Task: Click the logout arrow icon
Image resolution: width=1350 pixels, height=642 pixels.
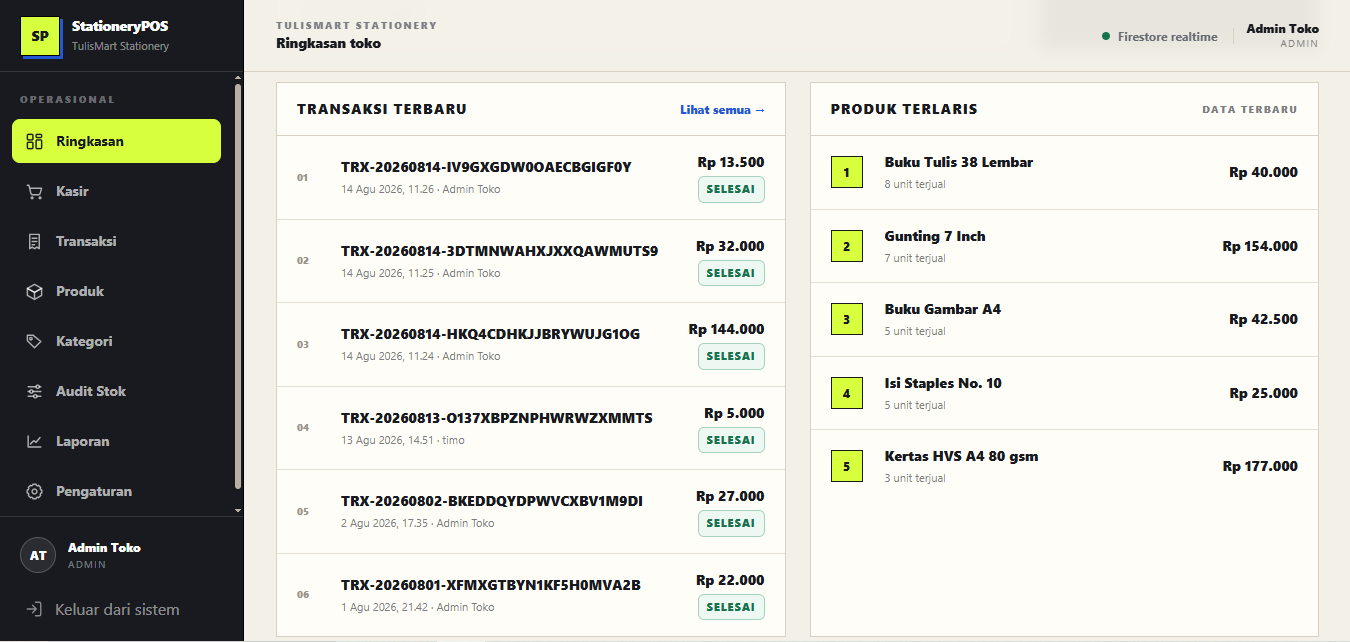Action: tap(35, 609)
